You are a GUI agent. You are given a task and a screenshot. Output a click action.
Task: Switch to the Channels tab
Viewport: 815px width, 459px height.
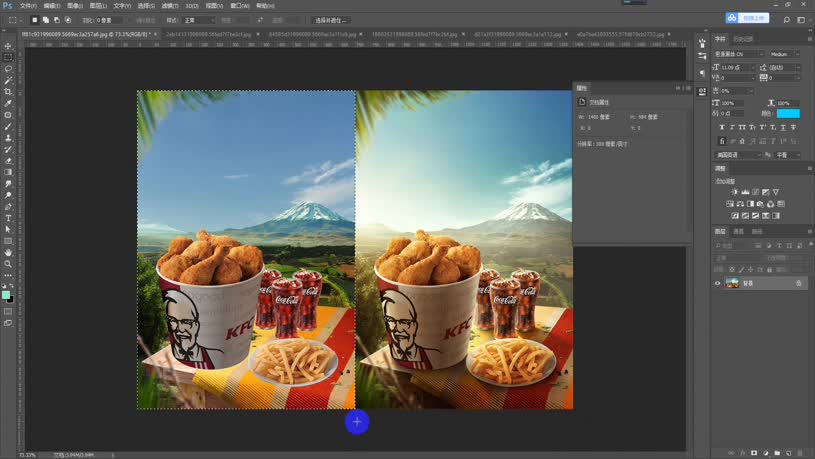(x=738, y=231)
